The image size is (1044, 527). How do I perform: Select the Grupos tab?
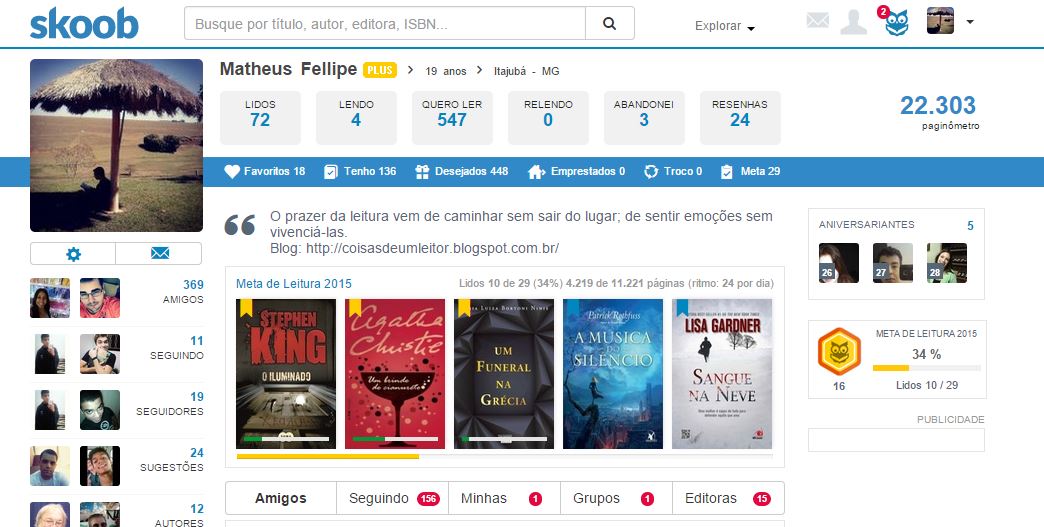click(x=617, y=498)
